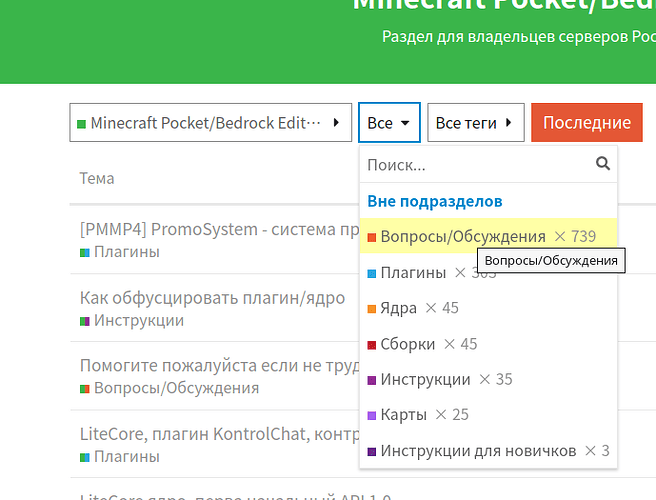This screenshot has width=656, height=500.
Task: Open topic Помогите пожалуйста если не трудно
Action: (x=219, y=366)
